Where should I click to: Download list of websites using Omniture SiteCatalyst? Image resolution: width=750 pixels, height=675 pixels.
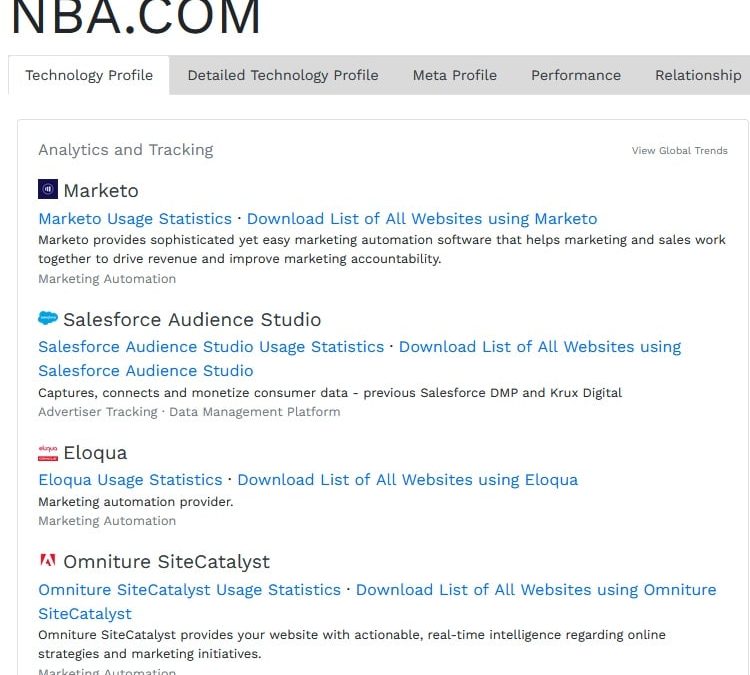click(x=377, y=602)
